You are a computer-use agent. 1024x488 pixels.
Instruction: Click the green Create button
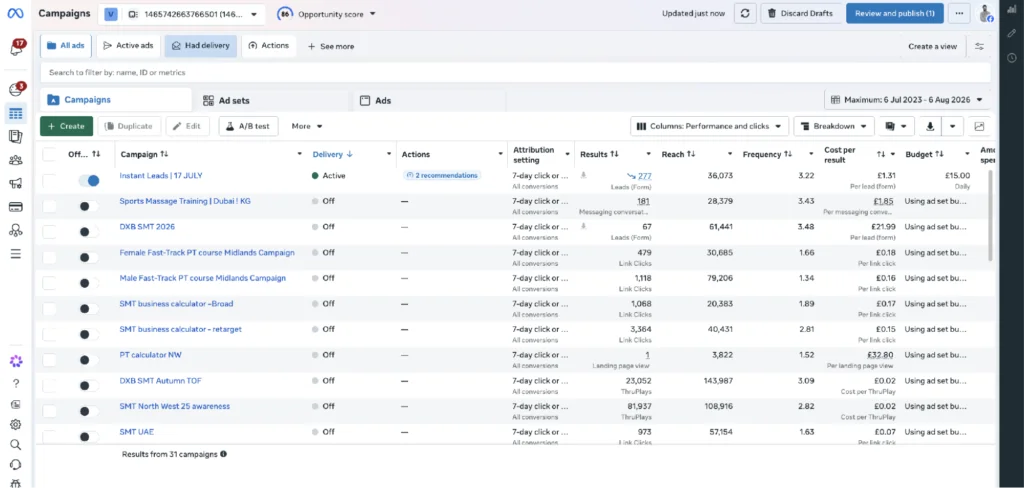[67, 126]
